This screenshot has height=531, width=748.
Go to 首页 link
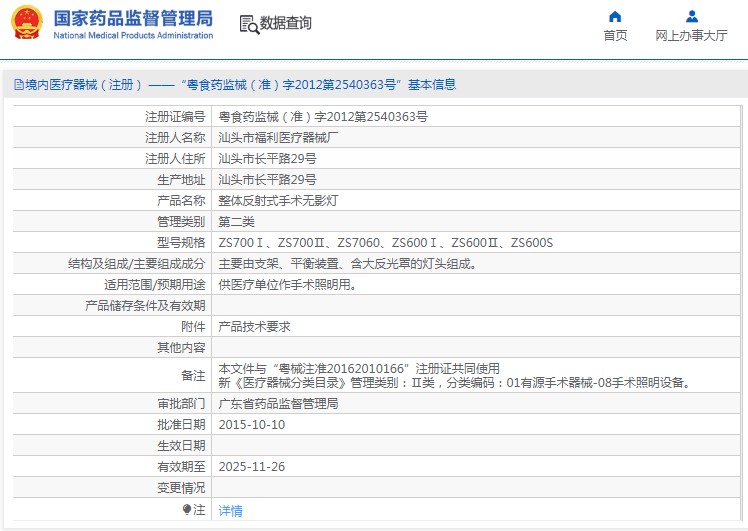[x=615, y=35]
